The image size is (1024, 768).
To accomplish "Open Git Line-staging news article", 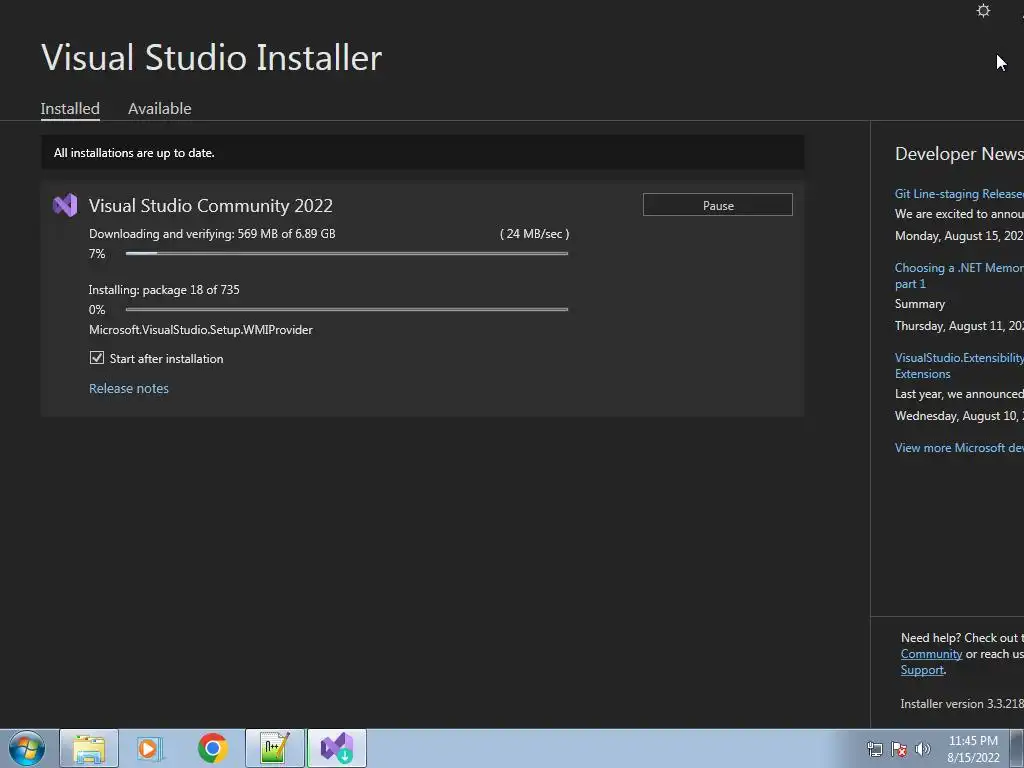I will [x=959, y=194].
